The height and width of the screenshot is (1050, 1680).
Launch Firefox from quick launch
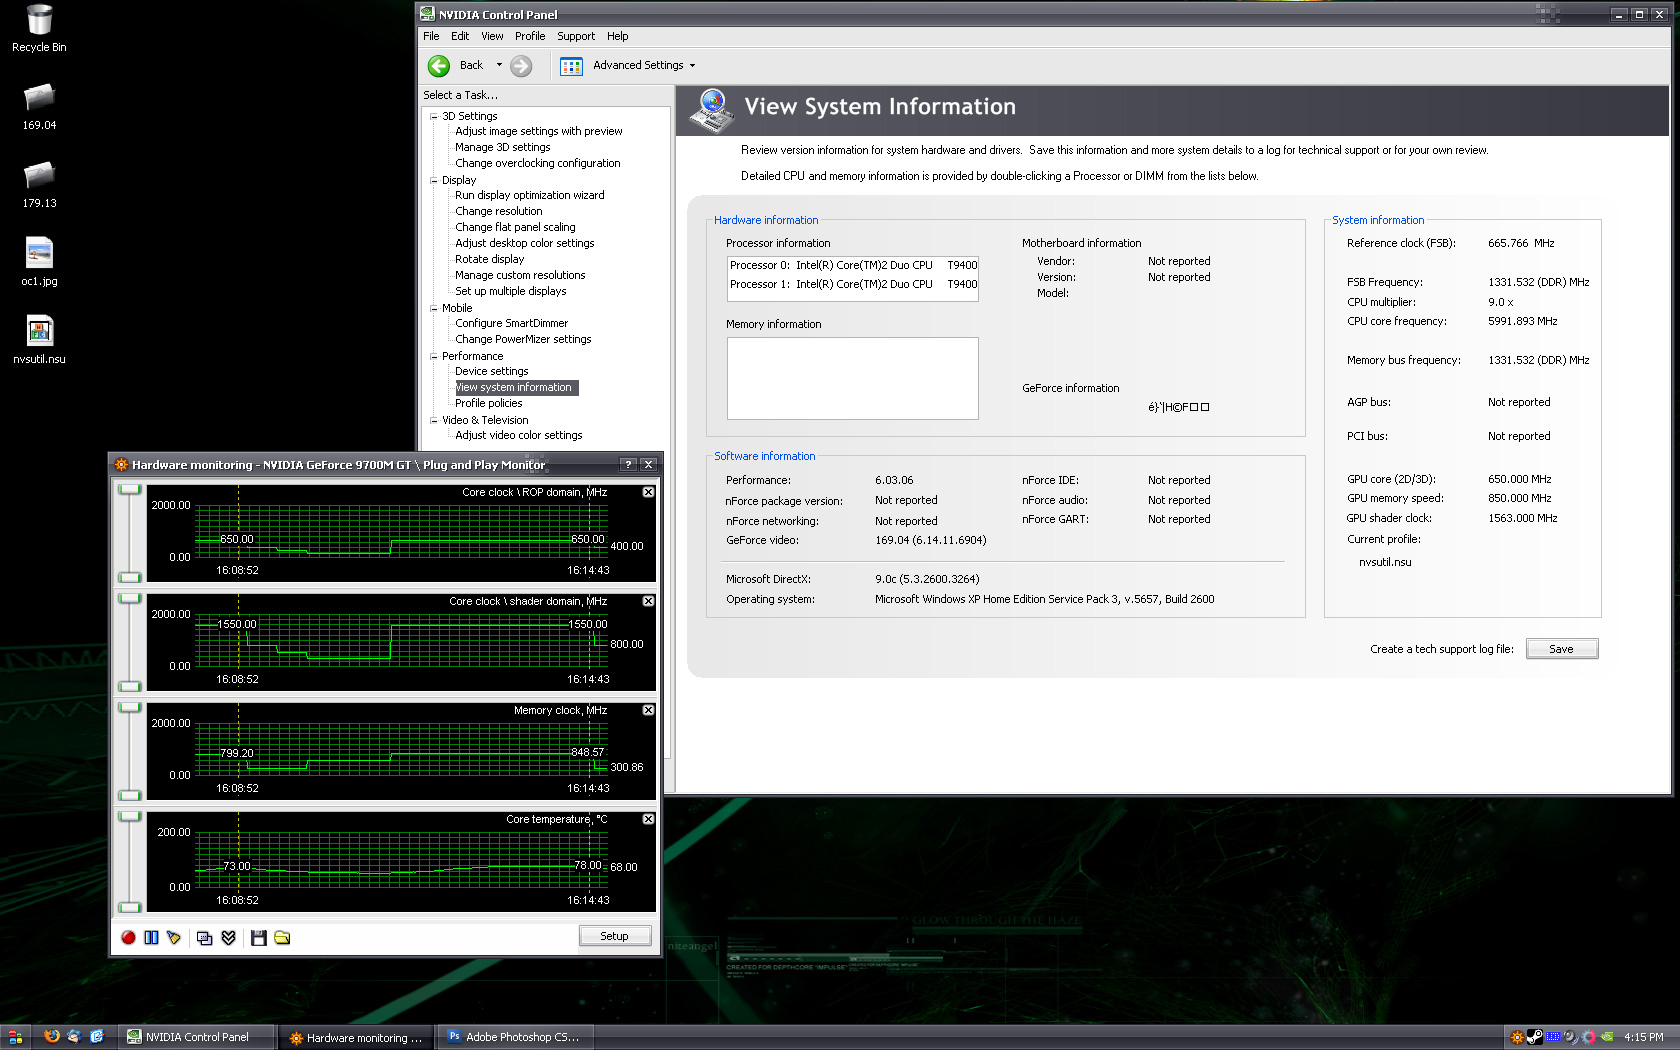52,1037
